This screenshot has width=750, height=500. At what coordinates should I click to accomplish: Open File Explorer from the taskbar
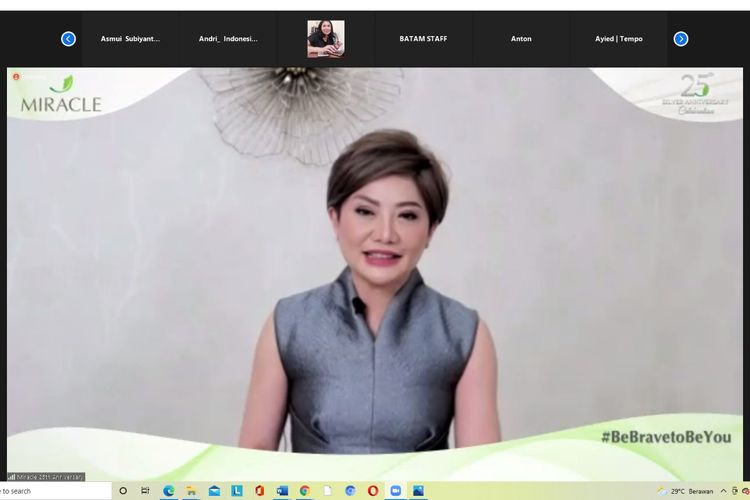coord(191,491)
